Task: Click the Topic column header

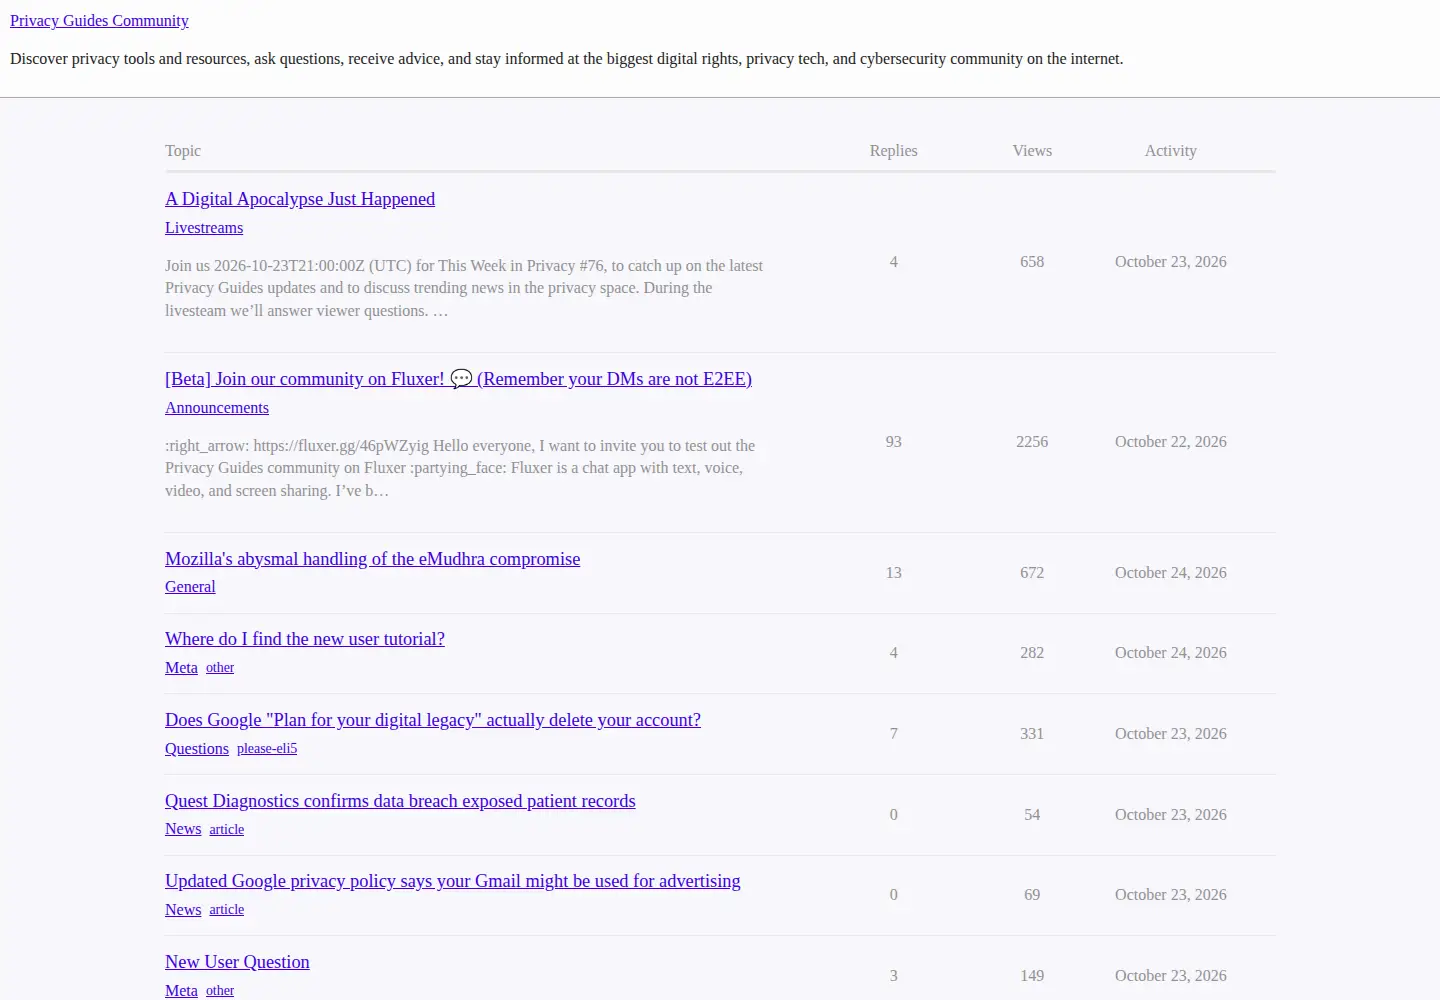Action: 183,151
